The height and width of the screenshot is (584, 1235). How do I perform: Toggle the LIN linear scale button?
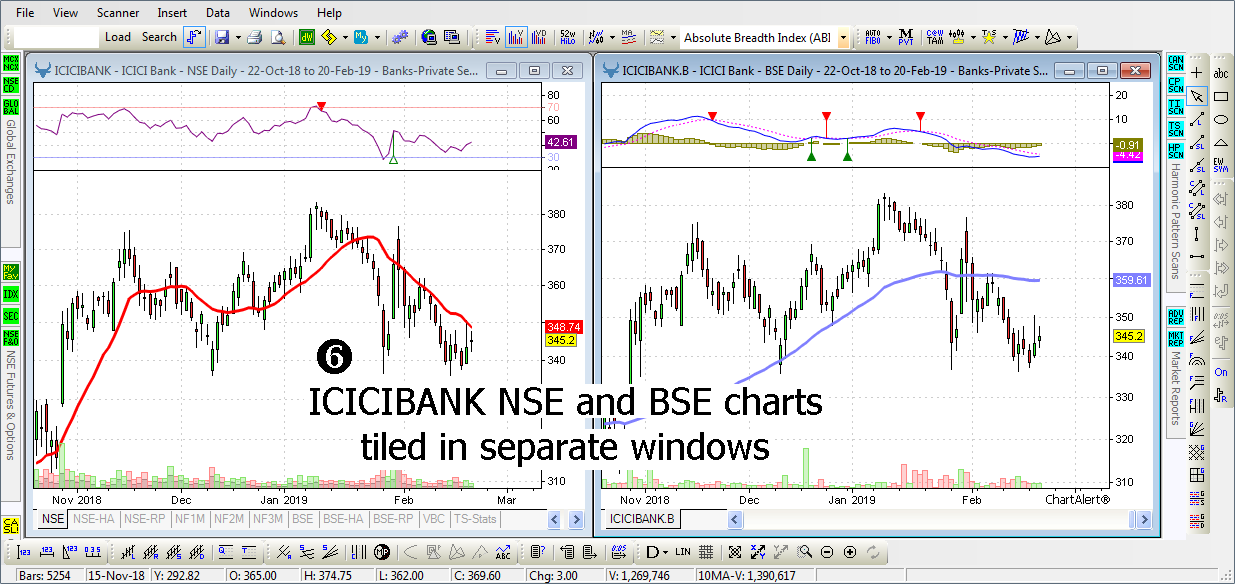pos(683,552)
